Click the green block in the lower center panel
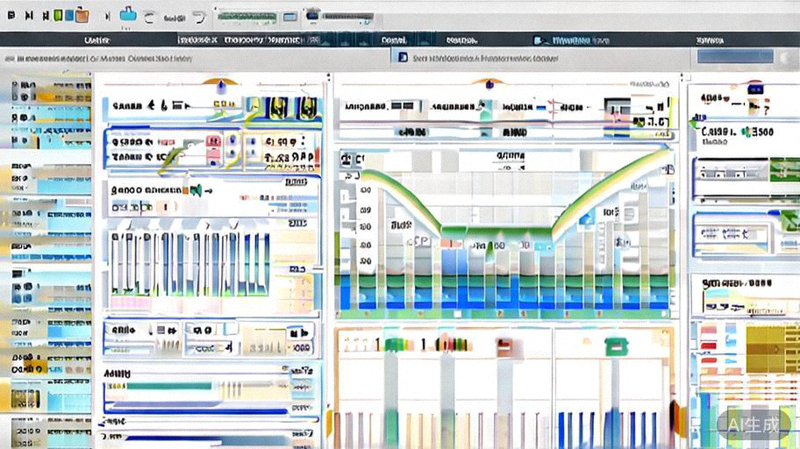The image size is (800, 449). 612,348
